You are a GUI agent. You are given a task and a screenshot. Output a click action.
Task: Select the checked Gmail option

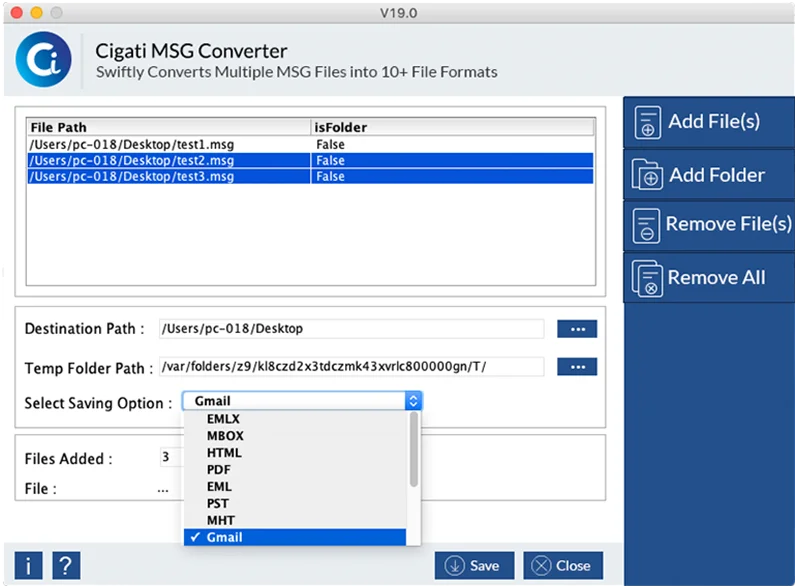click(295, 537)
